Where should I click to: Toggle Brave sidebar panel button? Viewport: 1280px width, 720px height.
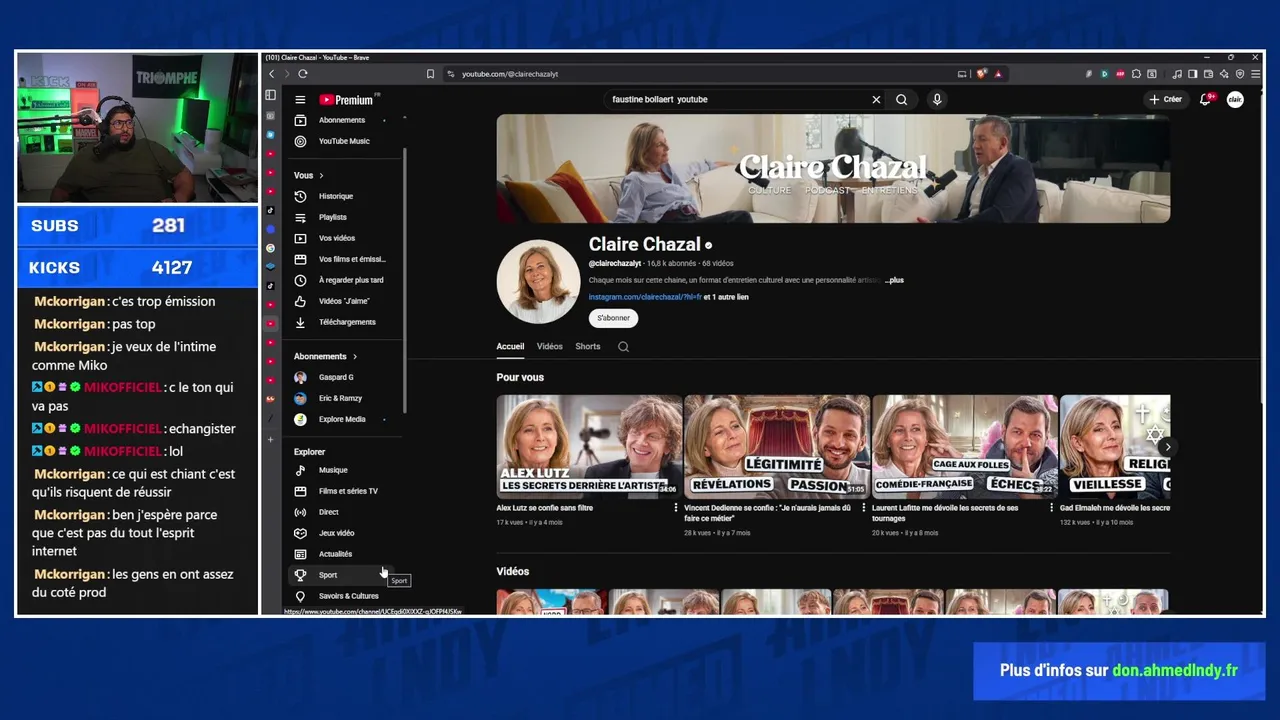click(x=1194, y=74)
